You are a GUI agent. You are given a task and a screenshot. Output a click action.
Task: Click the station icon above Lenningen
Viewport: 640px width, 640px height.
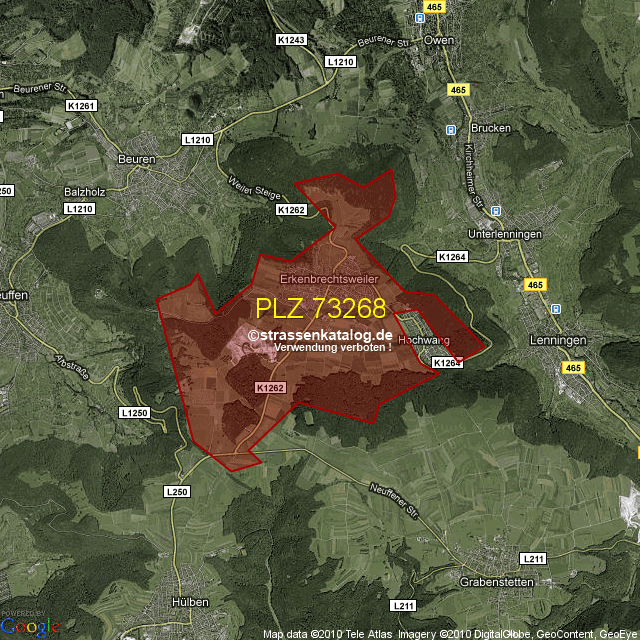coord(556,309)
